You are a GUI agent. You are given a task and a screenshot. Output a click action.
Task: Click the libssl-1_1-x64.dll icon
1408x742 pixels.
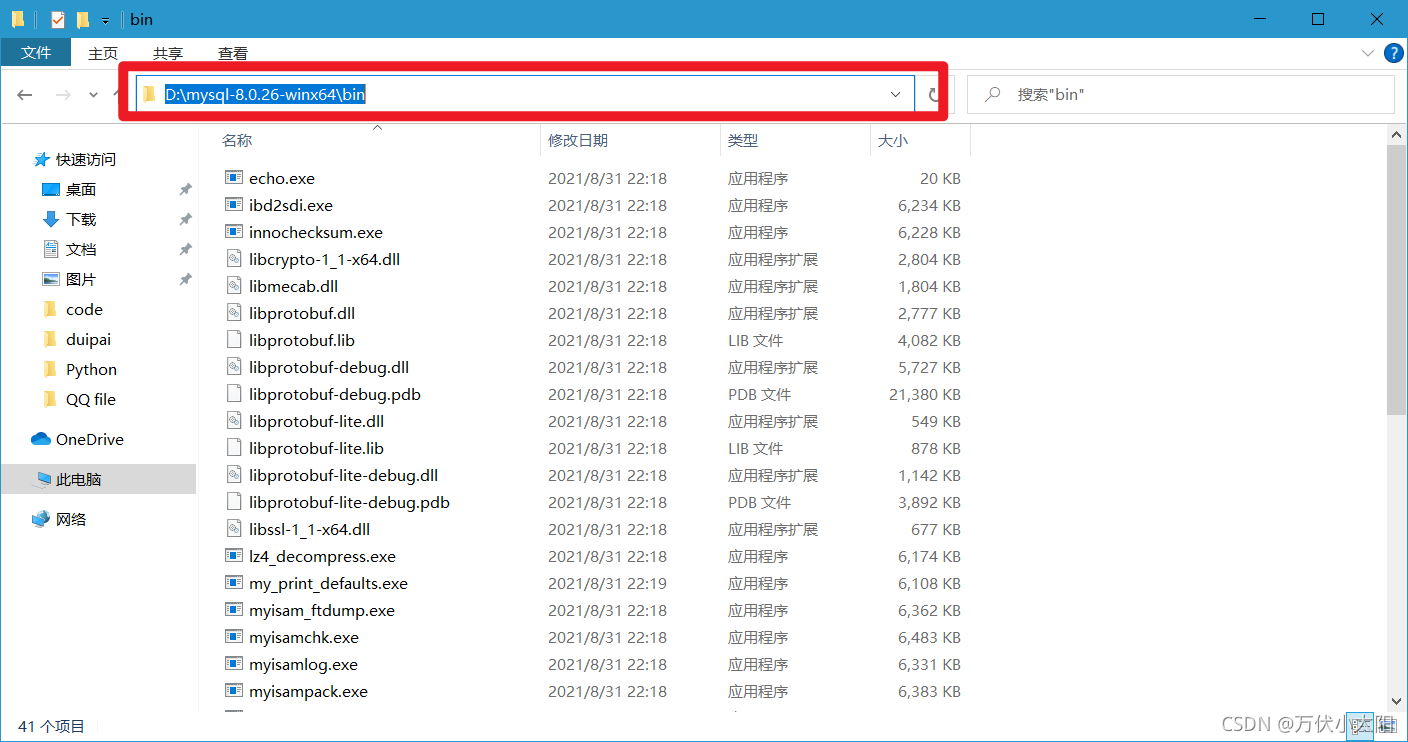pos(234,529)
